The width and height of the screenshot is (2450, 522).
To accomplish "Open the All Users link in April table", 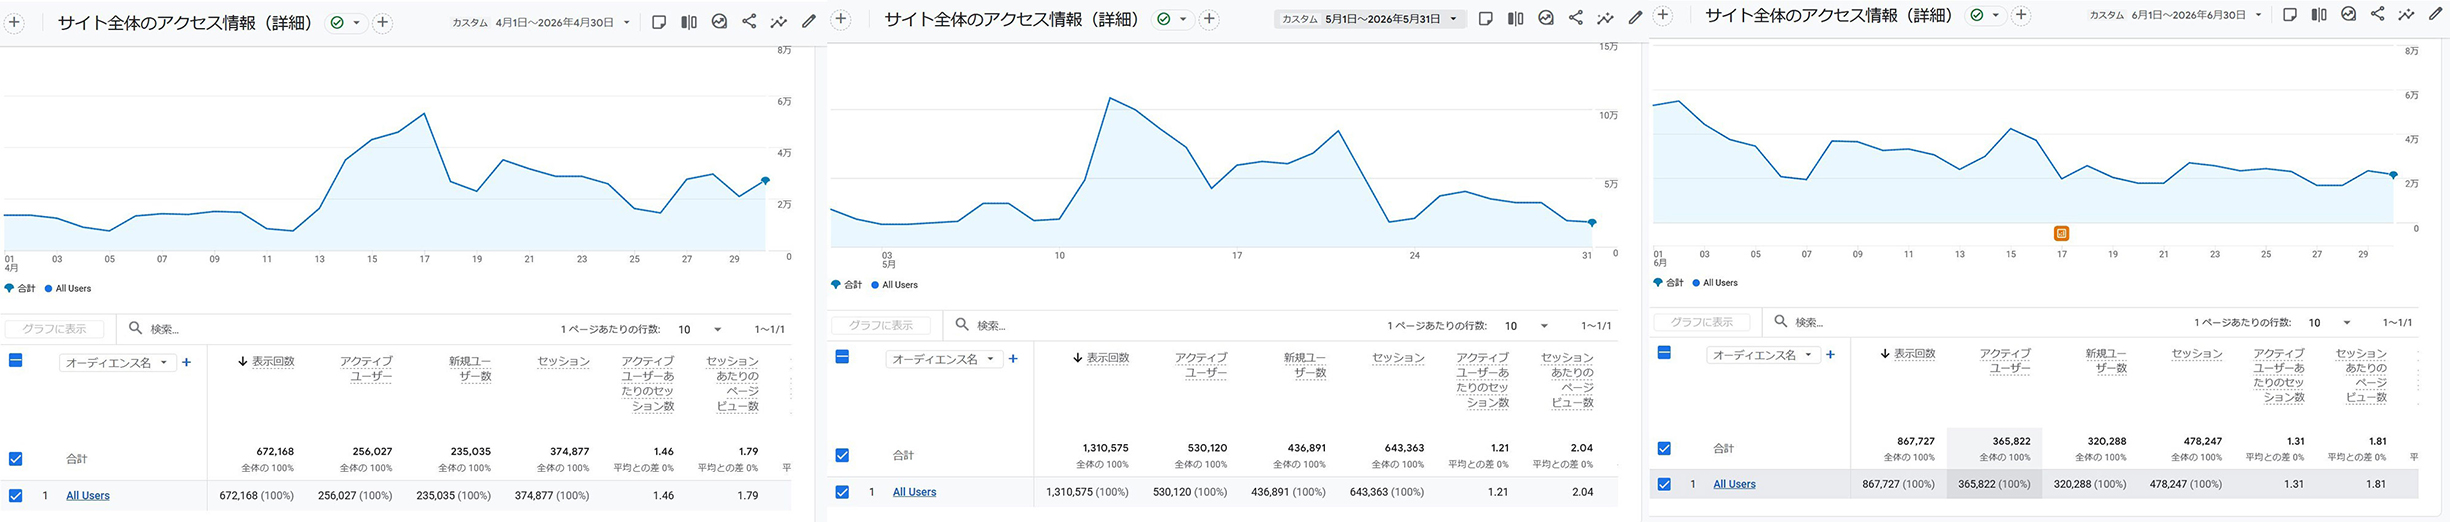I will (88, 495).
